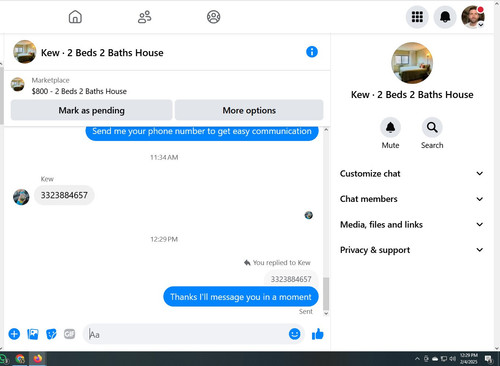Viewport: 500px width, 366px height.
Task: Expand the Privacy & support section
Action: click(411, 250)
